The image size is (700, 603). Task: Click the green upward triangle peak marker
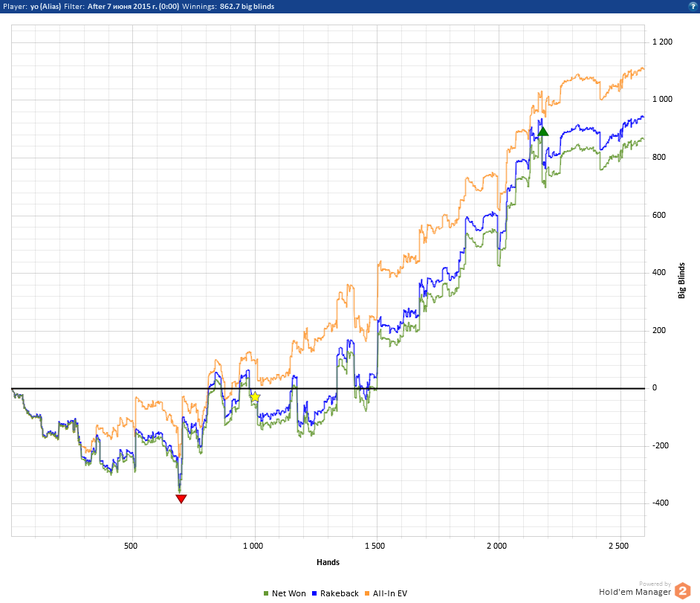pos(543,131)
